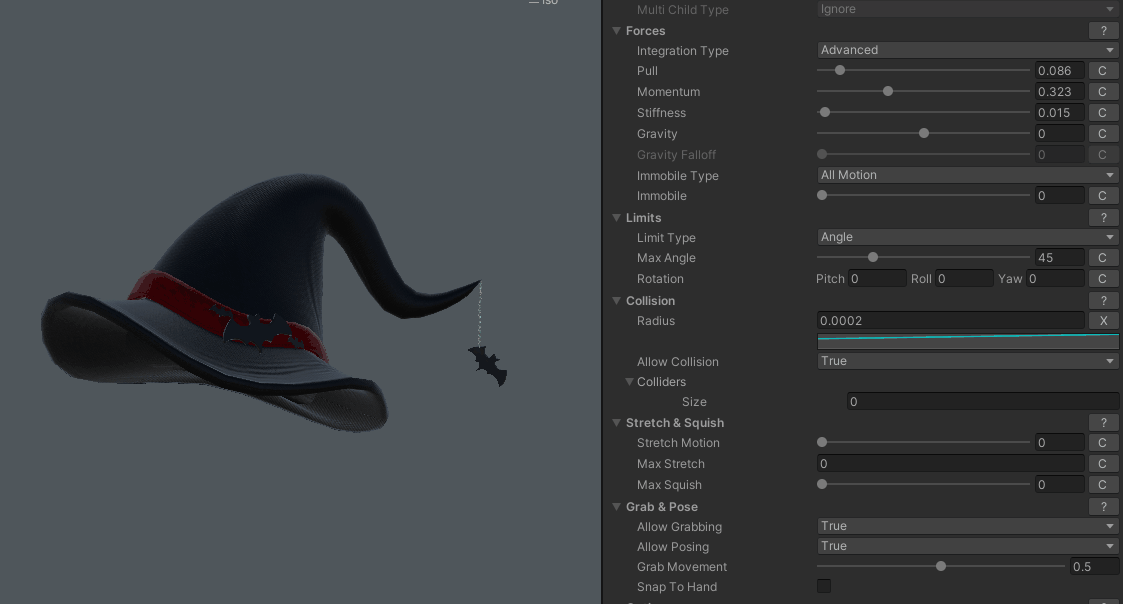
Task: Open the Immobile Type dropdown
Action: pos(967,175)
